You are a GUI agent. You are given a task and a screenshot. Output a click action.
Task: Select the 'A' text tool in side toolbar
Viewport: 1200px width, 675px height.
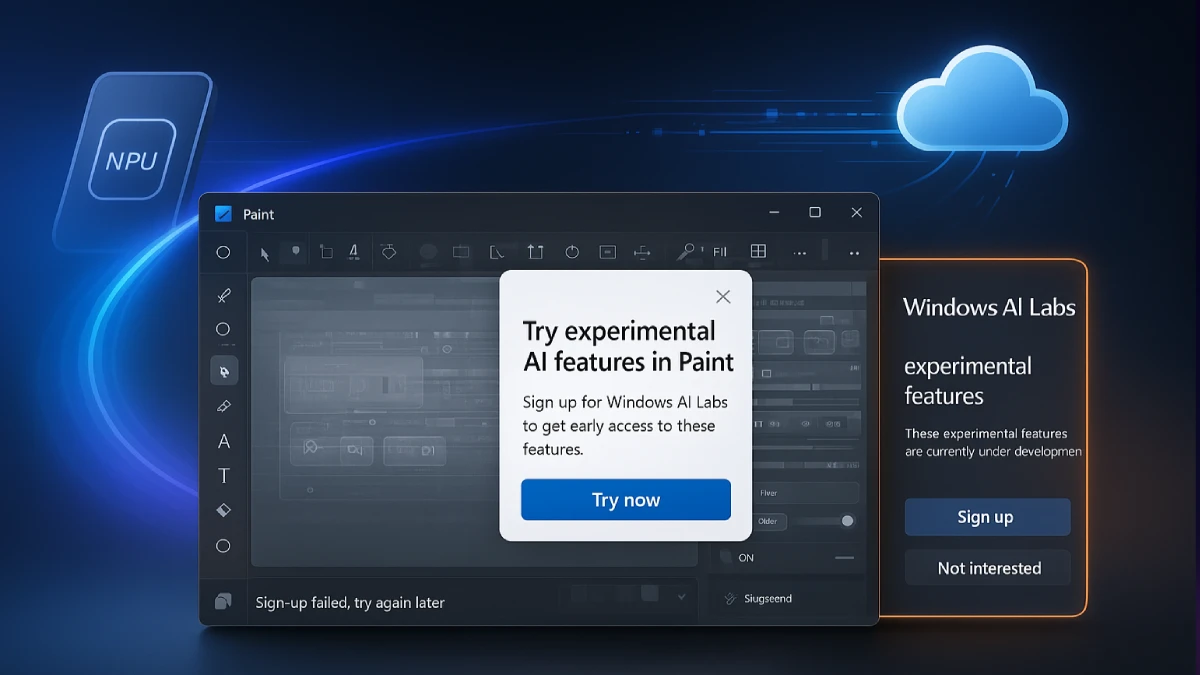click(x=224, y=441)
